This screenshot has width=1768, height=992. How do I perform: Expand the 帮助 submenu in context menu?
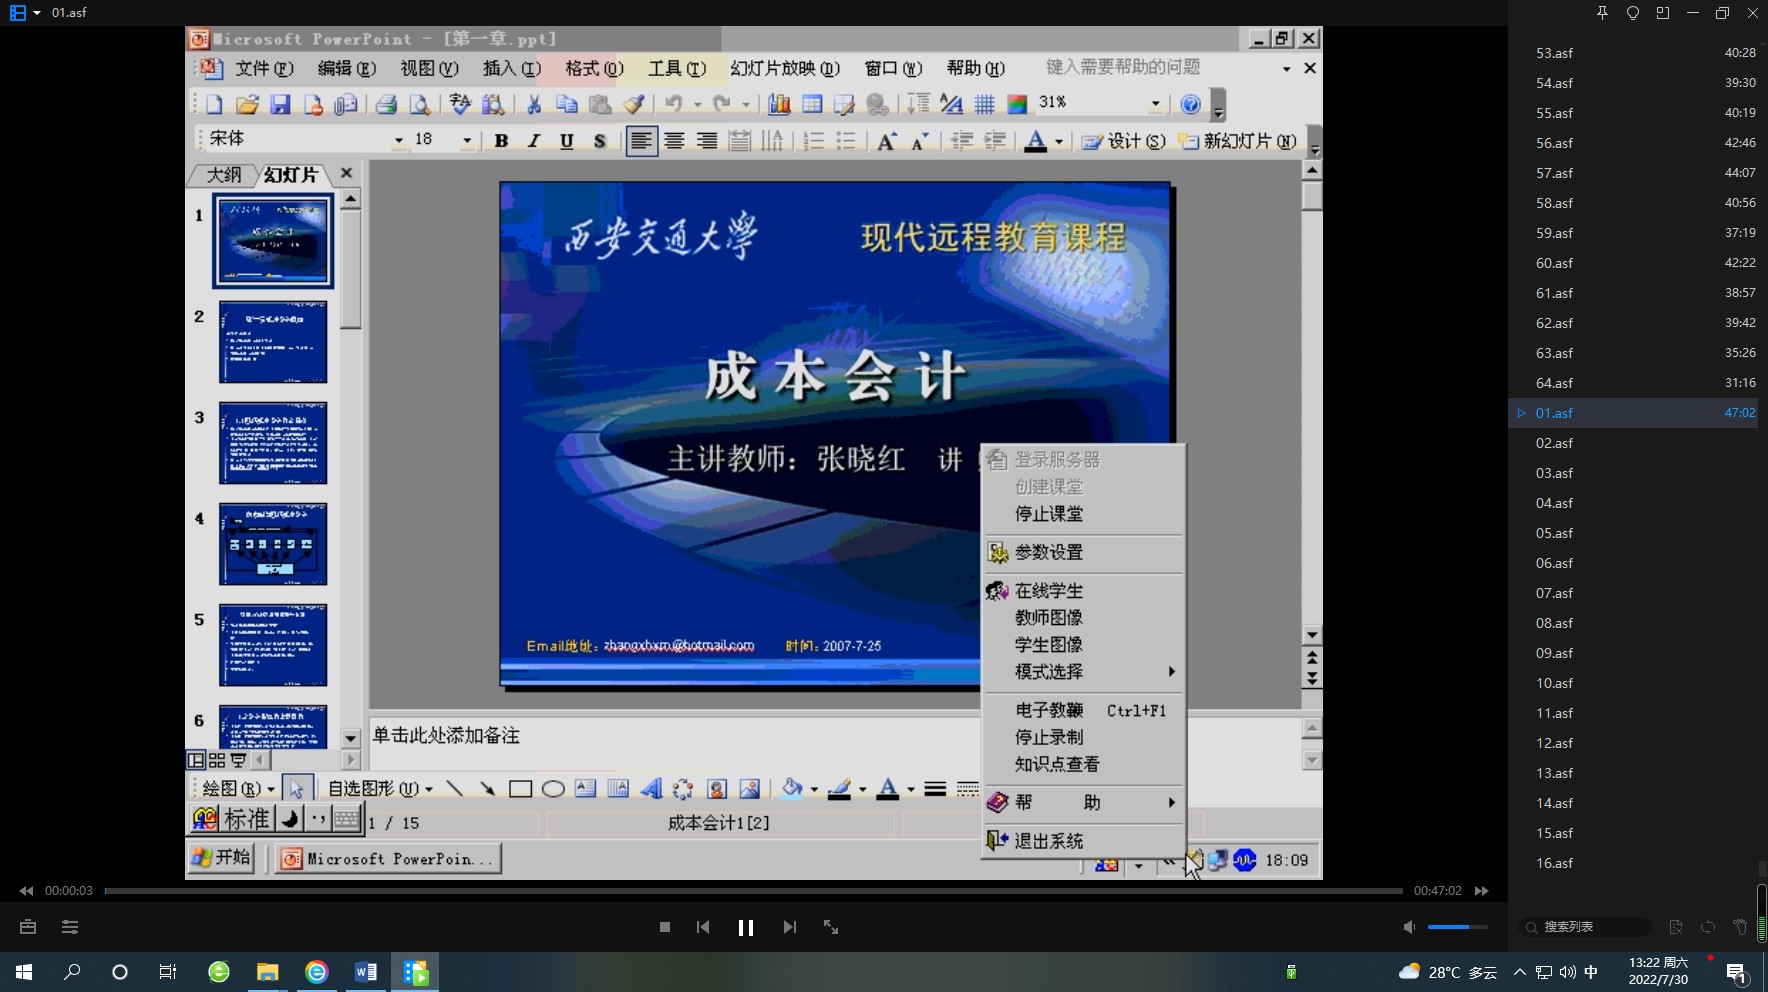(x=1084, y=802)
